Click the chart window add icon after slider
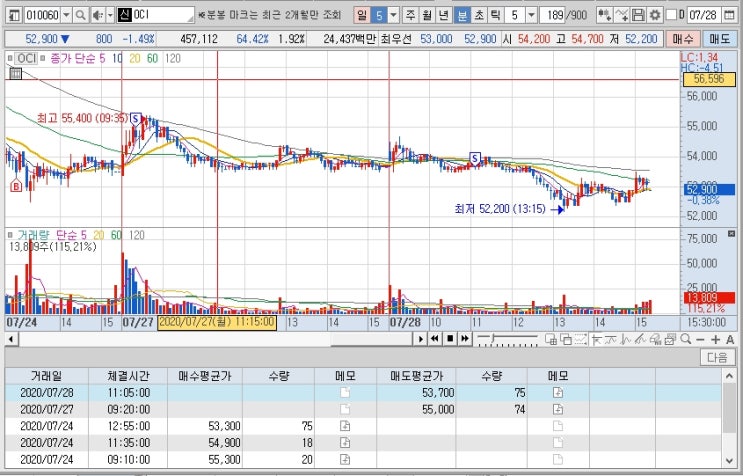The height and width of the screenshot is (476, 743). tap(551, 339)
